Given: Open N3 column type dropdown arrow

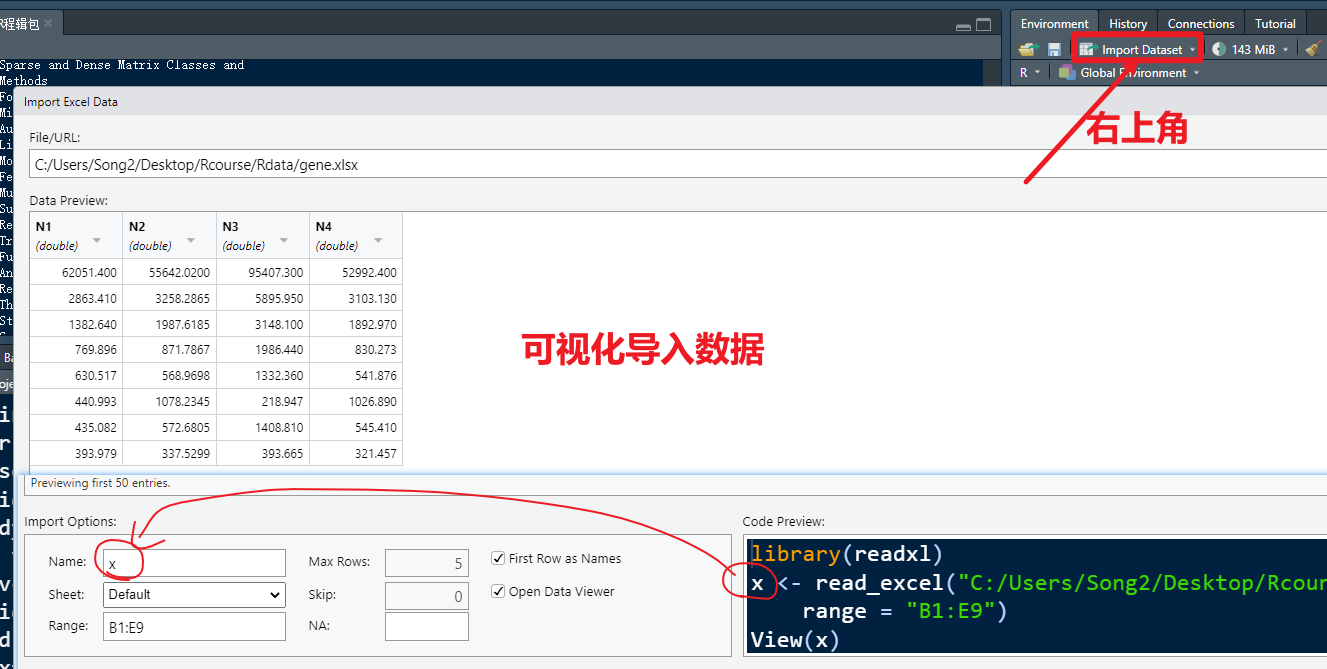Looking at the screenshot, I should [x=284, y=241].
